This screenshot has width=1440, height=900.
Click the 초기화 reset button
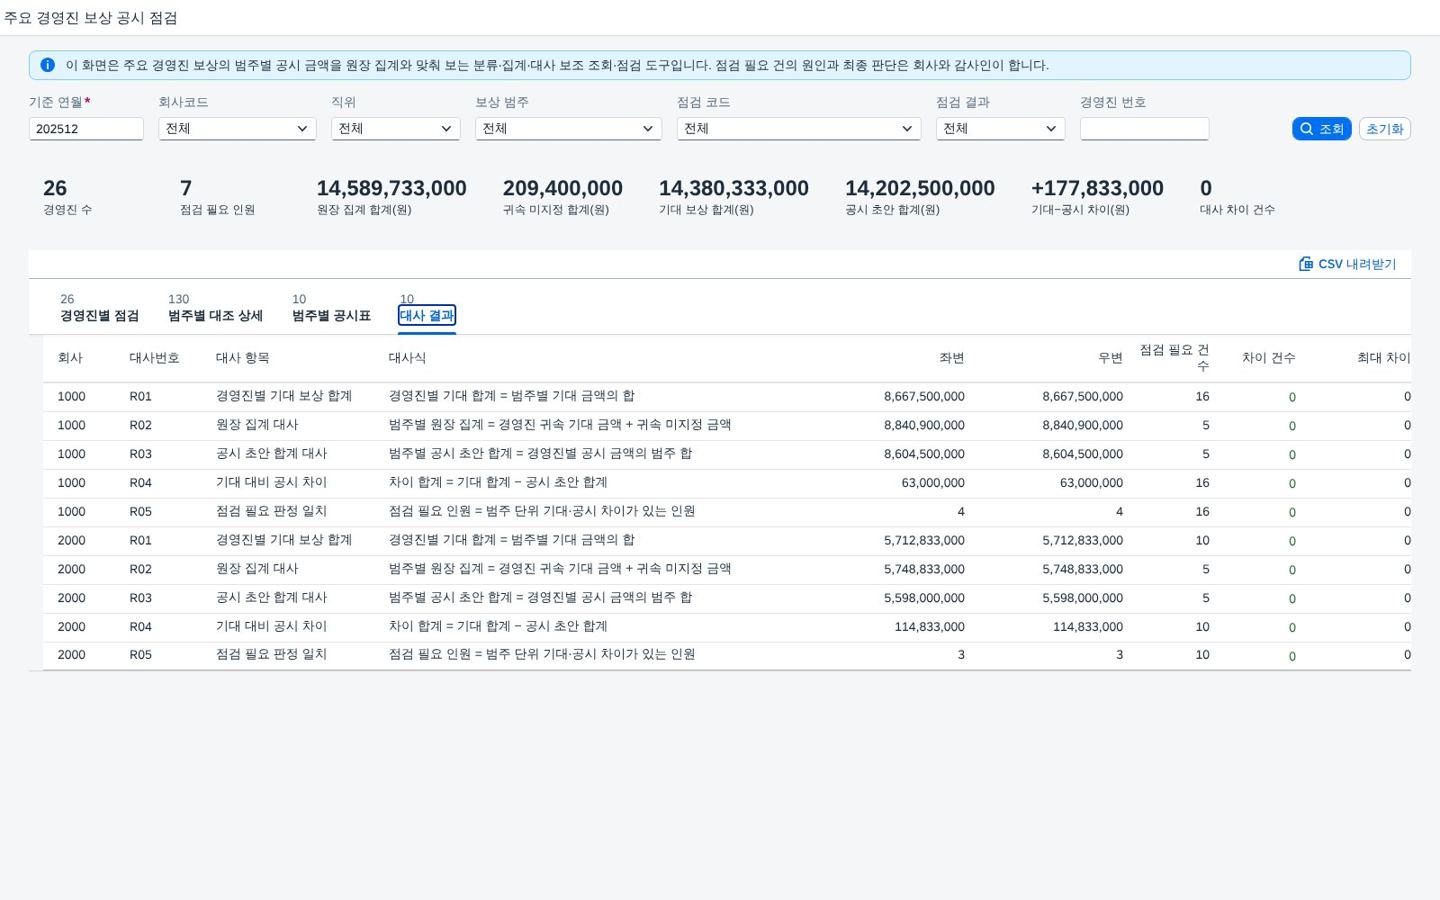click(1384, 129)
